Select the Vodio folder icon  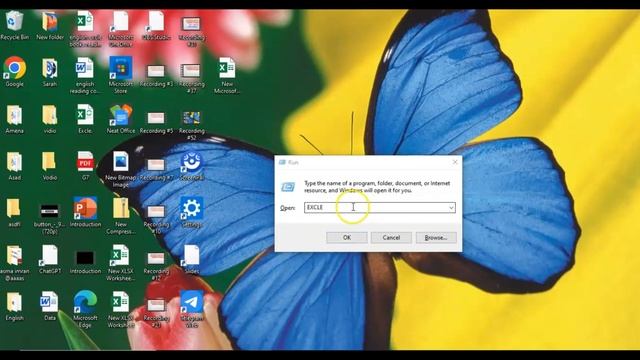50,166
